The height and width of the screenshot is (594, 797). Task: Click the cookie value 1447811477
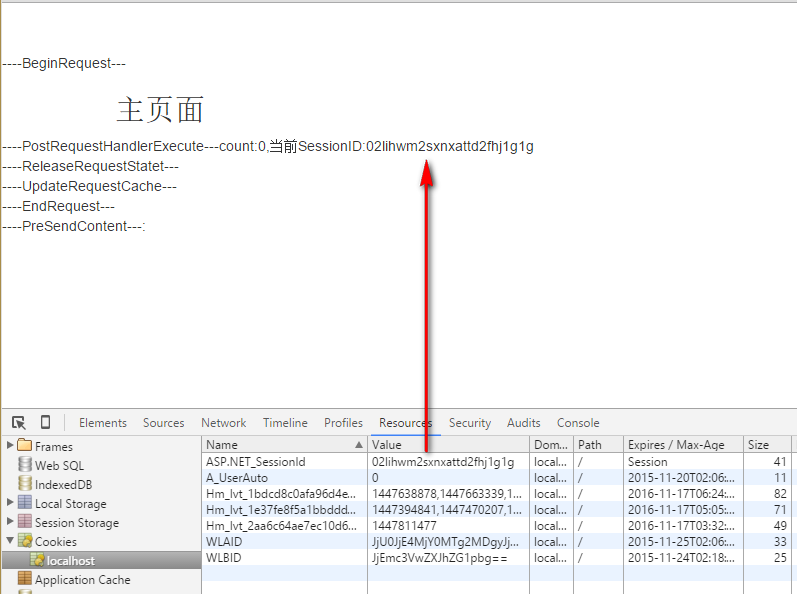tap(404, 526)
